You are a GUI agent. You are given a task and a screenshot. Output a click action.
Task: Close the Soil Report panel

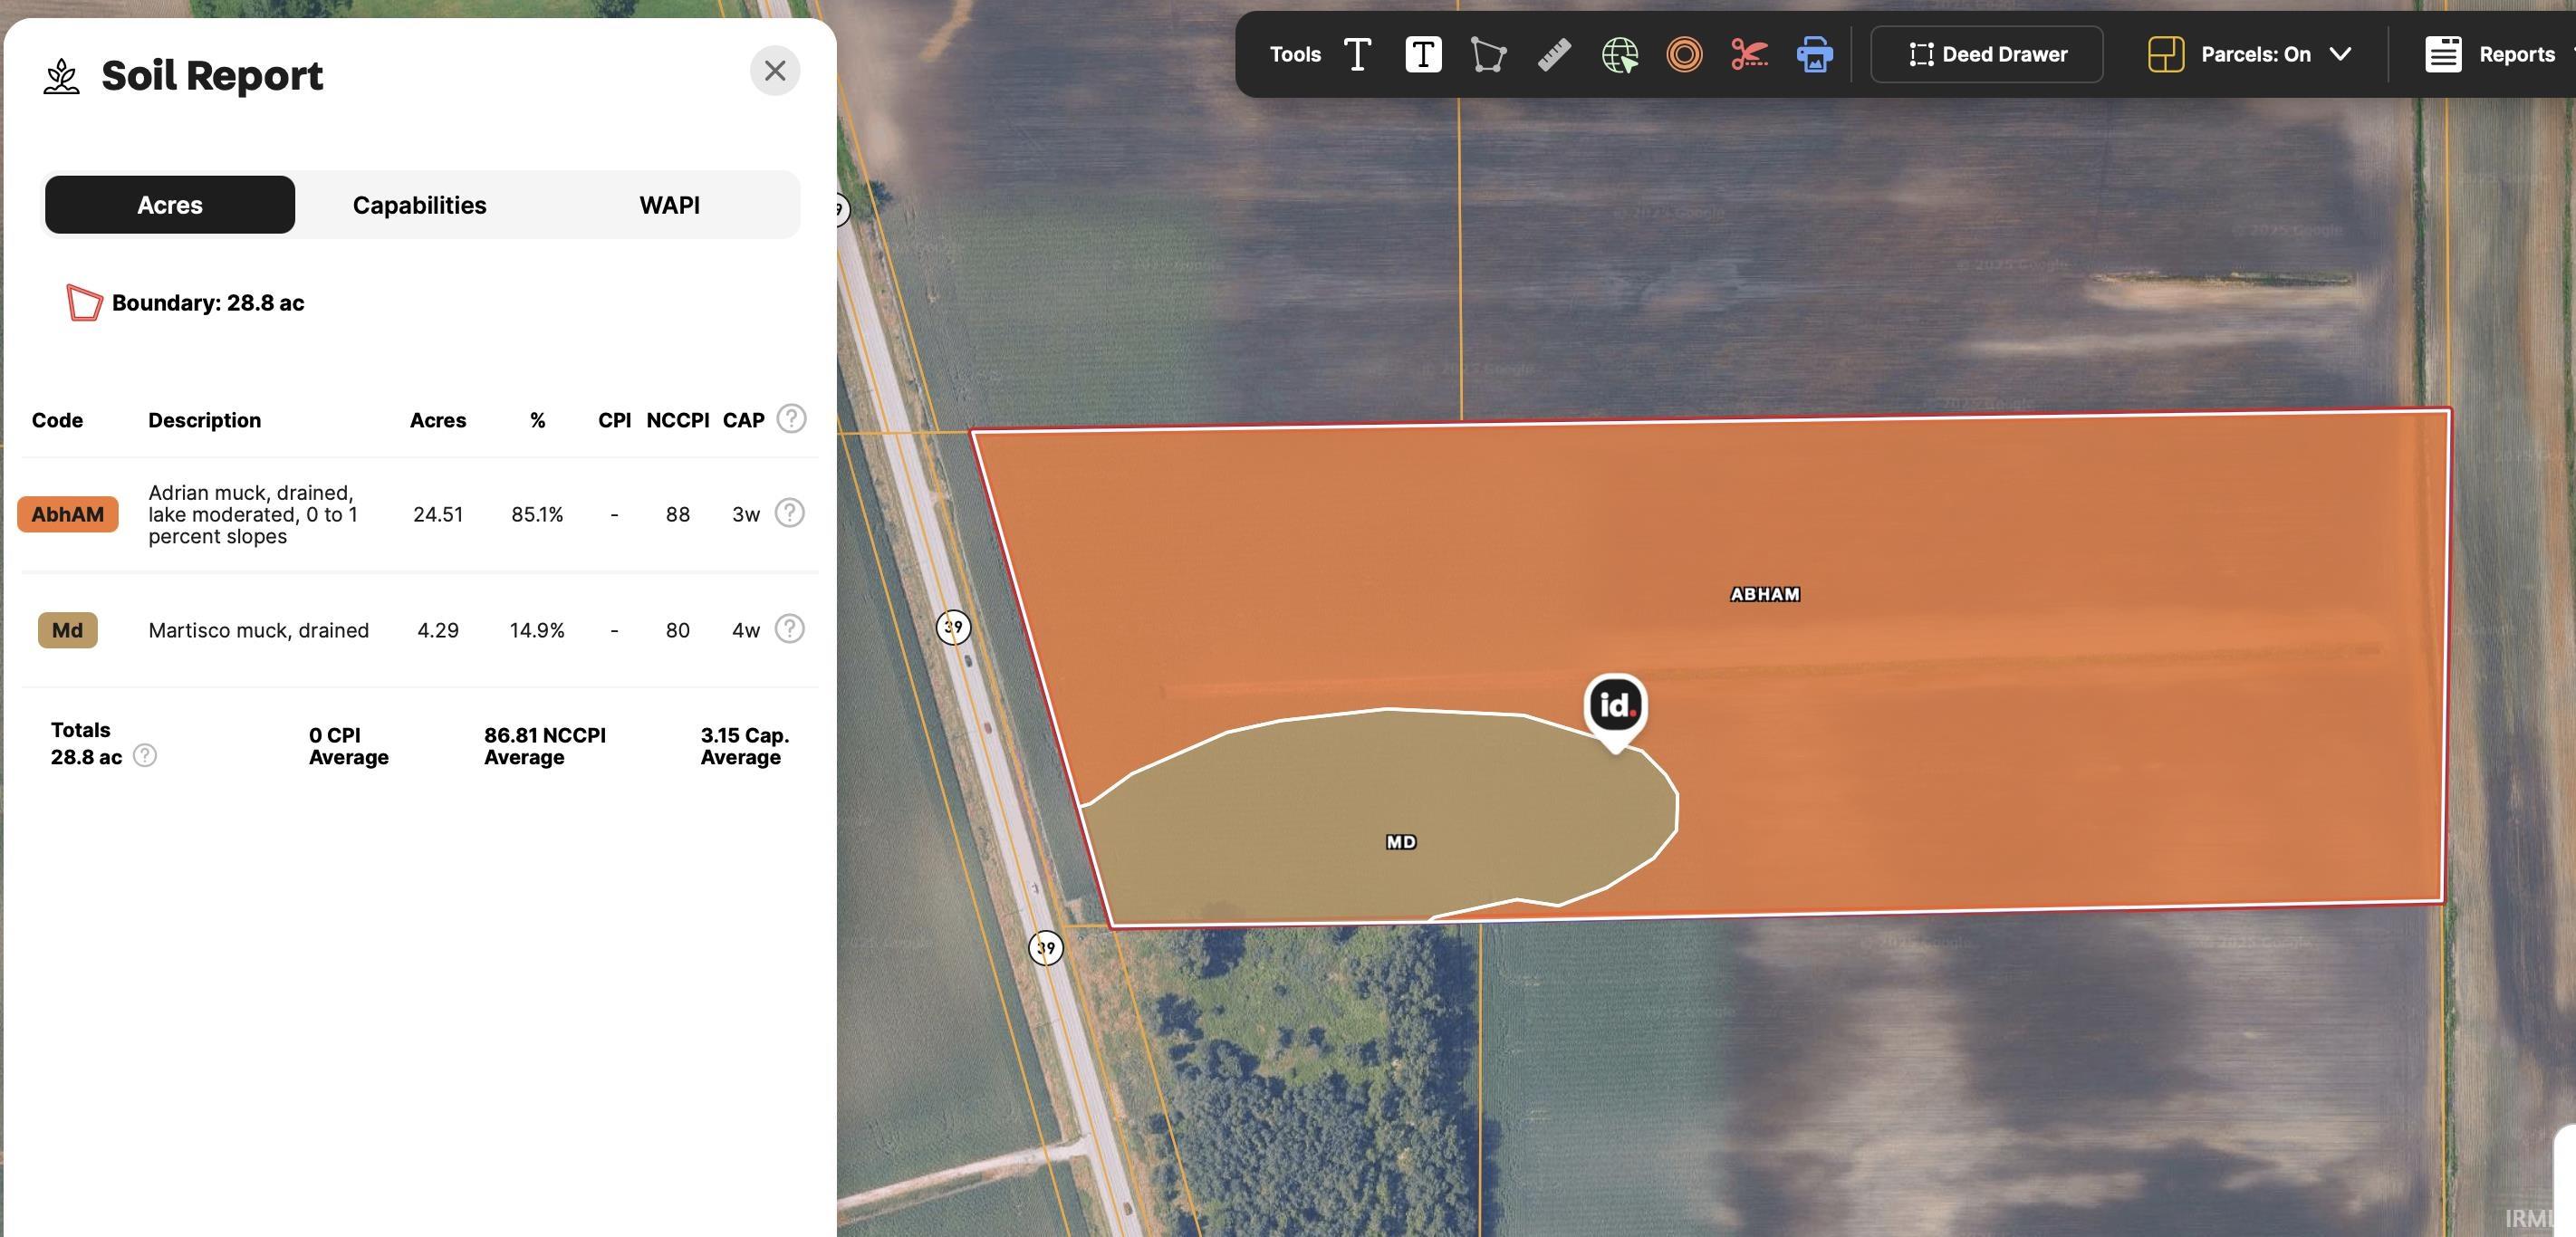click(x=775, y=71)
